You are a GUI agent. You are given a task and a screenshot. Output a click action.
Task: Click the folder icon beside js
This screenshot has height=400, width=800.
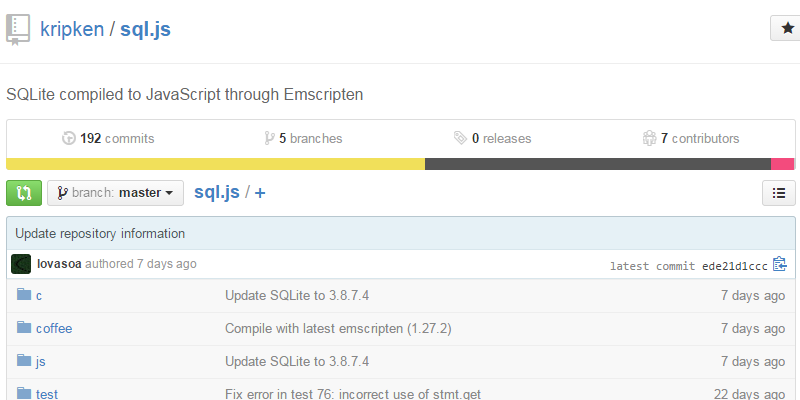pos(25,361)
